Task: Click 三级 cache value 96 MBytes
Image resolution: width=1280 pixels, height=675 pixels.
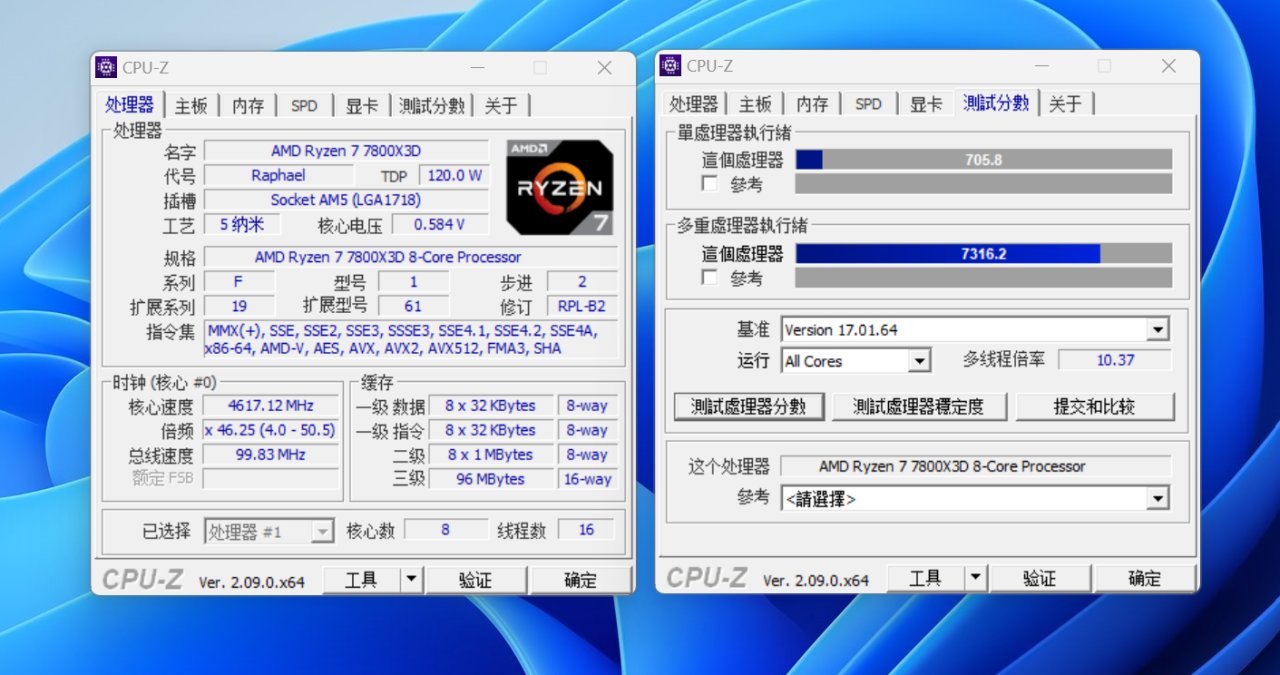Action: 491,480
